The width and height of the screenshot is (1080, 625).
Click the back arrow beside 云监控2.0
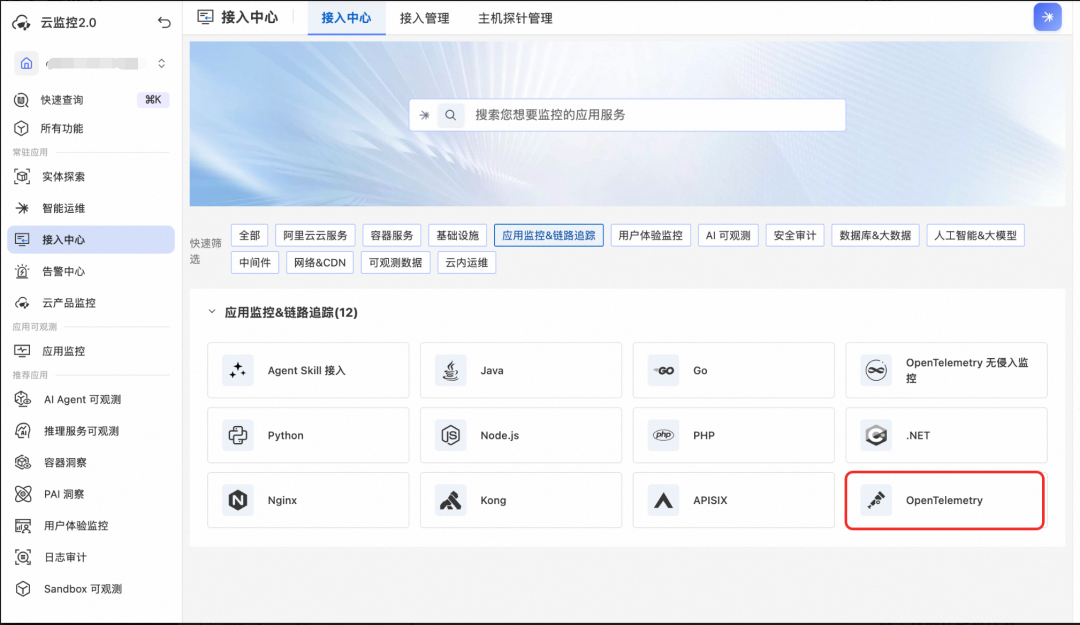(x=164, y=23)
